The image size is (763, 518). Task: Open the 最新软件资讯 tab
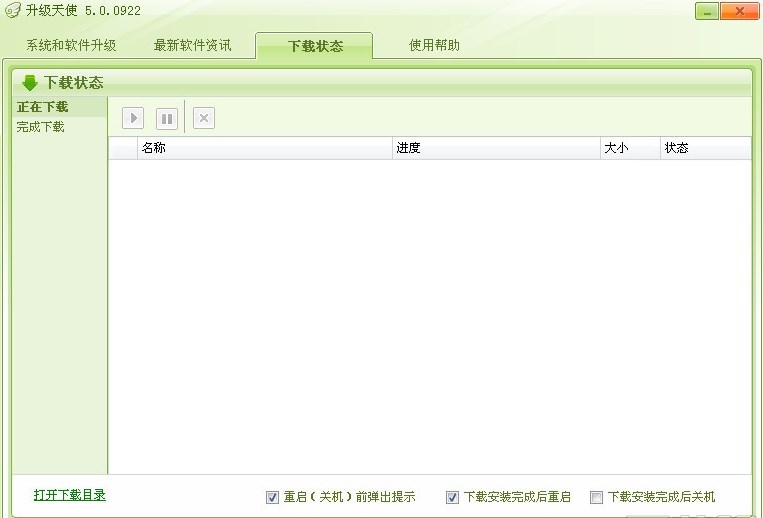click(x=193, y=45)
